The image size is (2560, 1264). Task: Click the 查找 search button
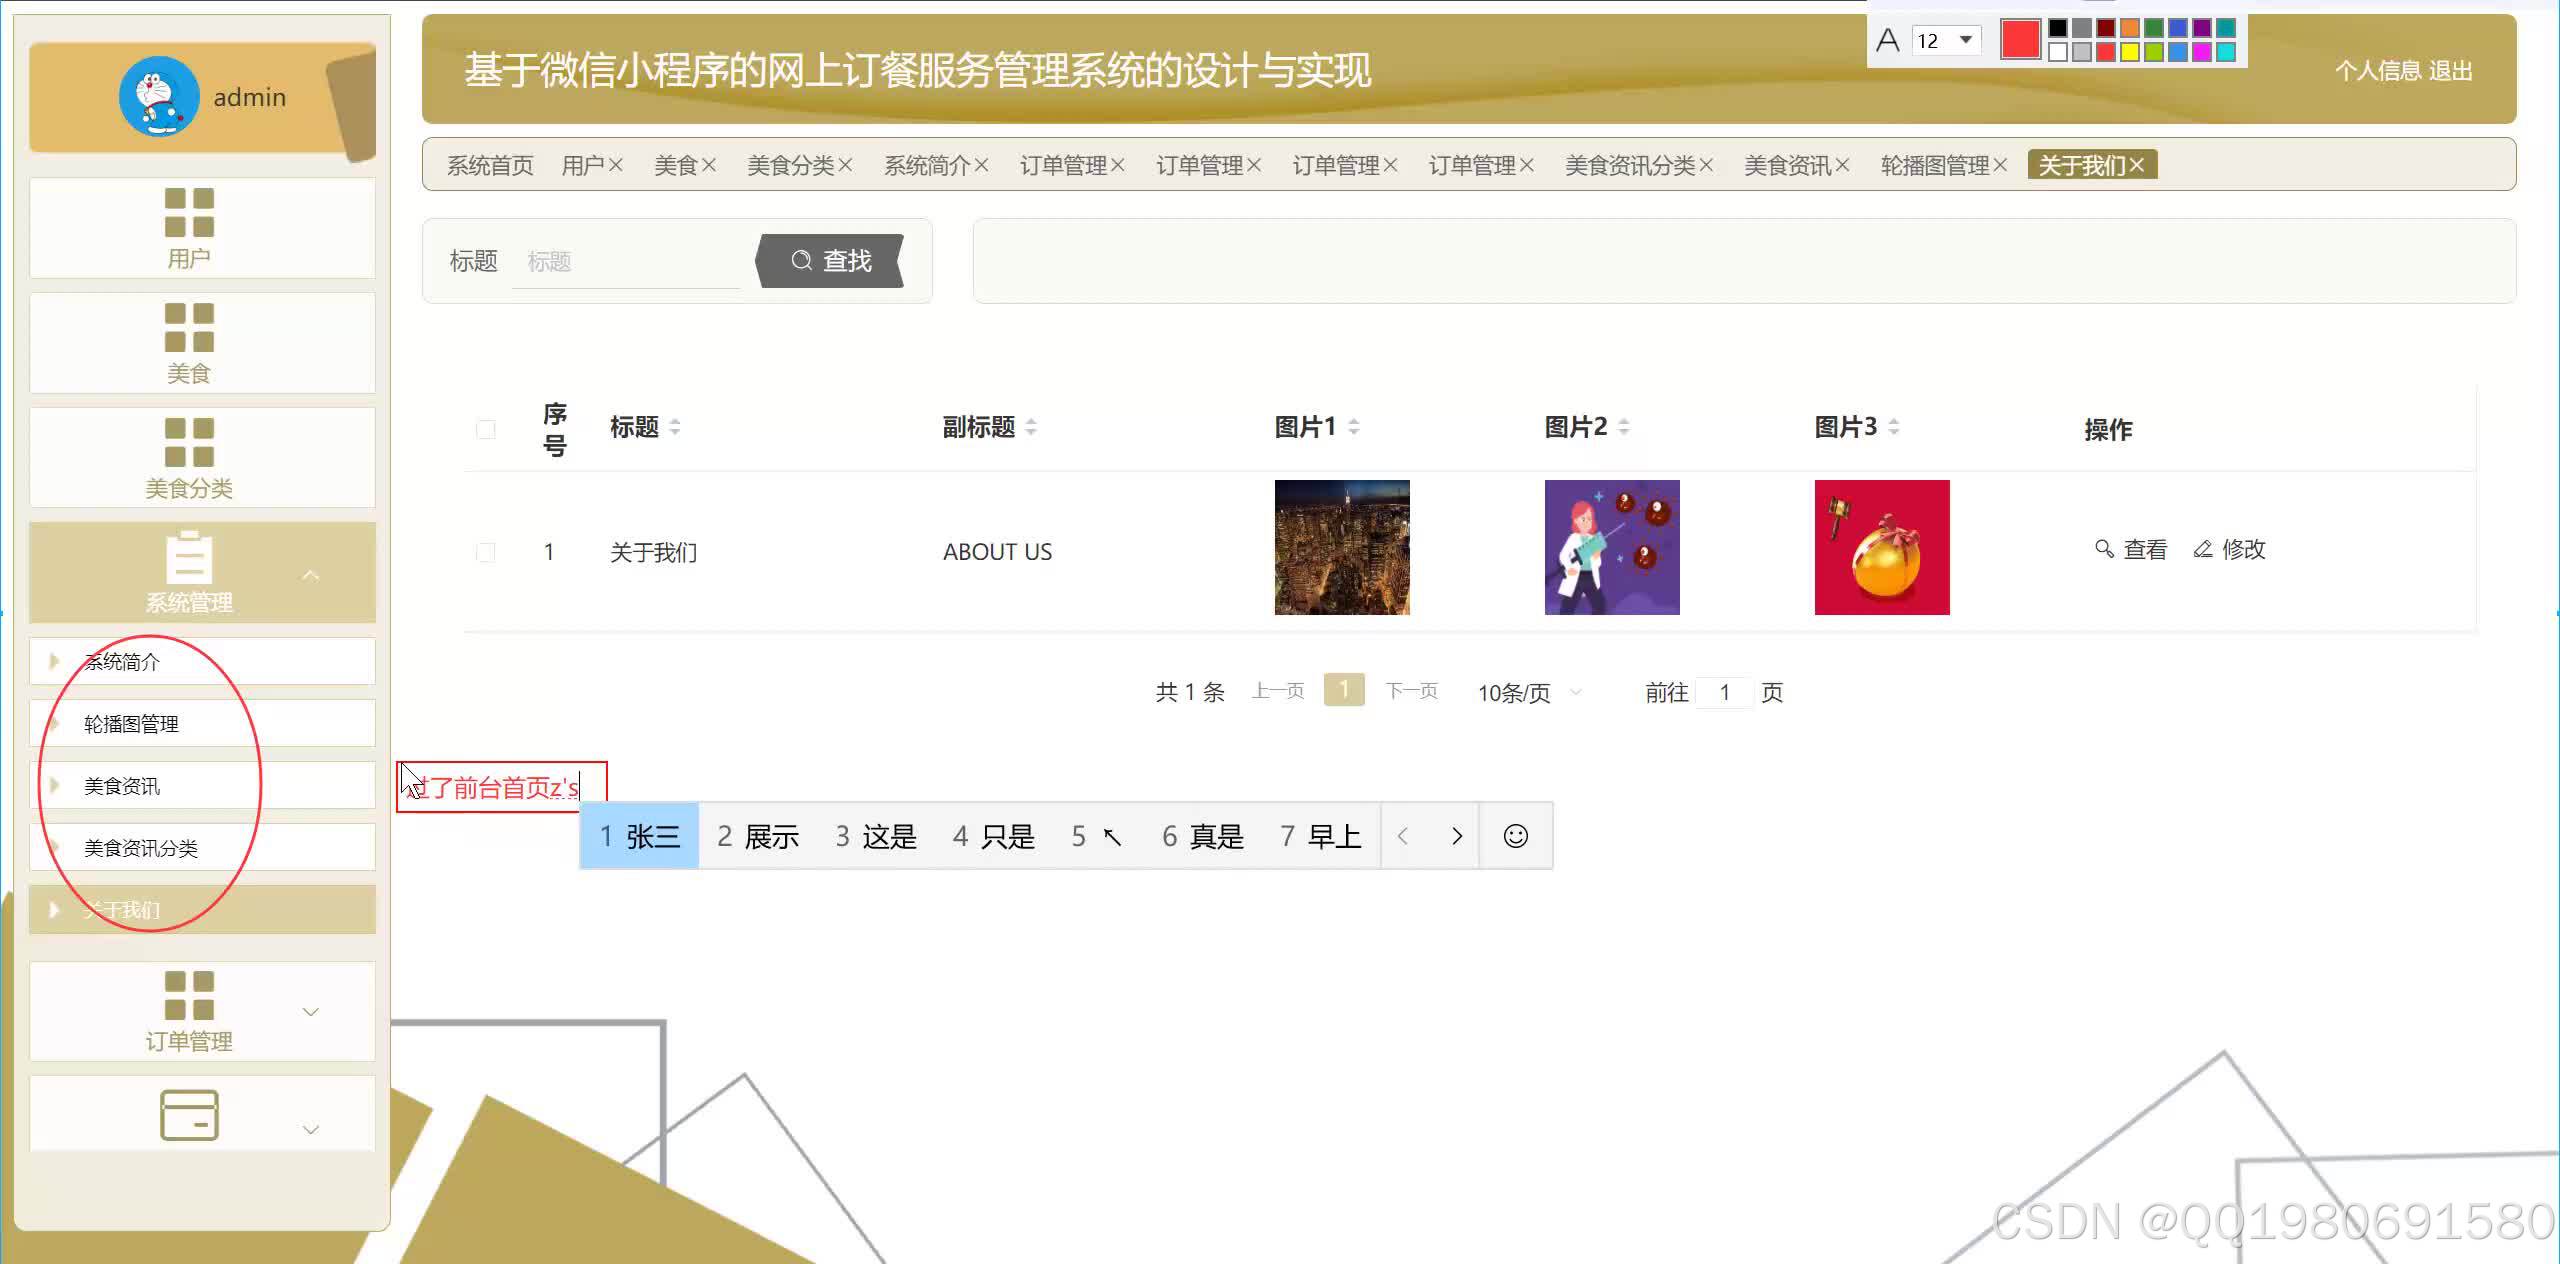pyautogui.click(x=831, y=261)
